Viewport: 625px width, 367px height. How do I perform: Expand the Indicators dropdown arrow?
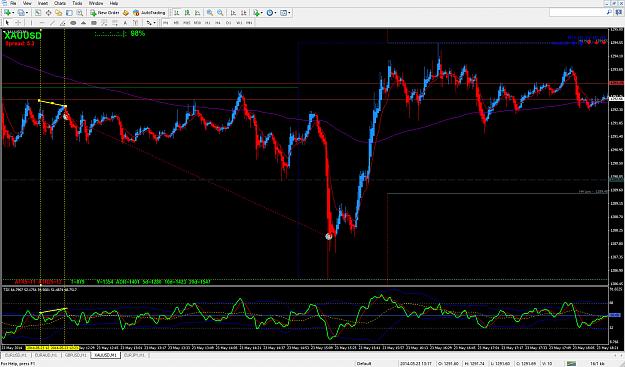click(262, 13)
